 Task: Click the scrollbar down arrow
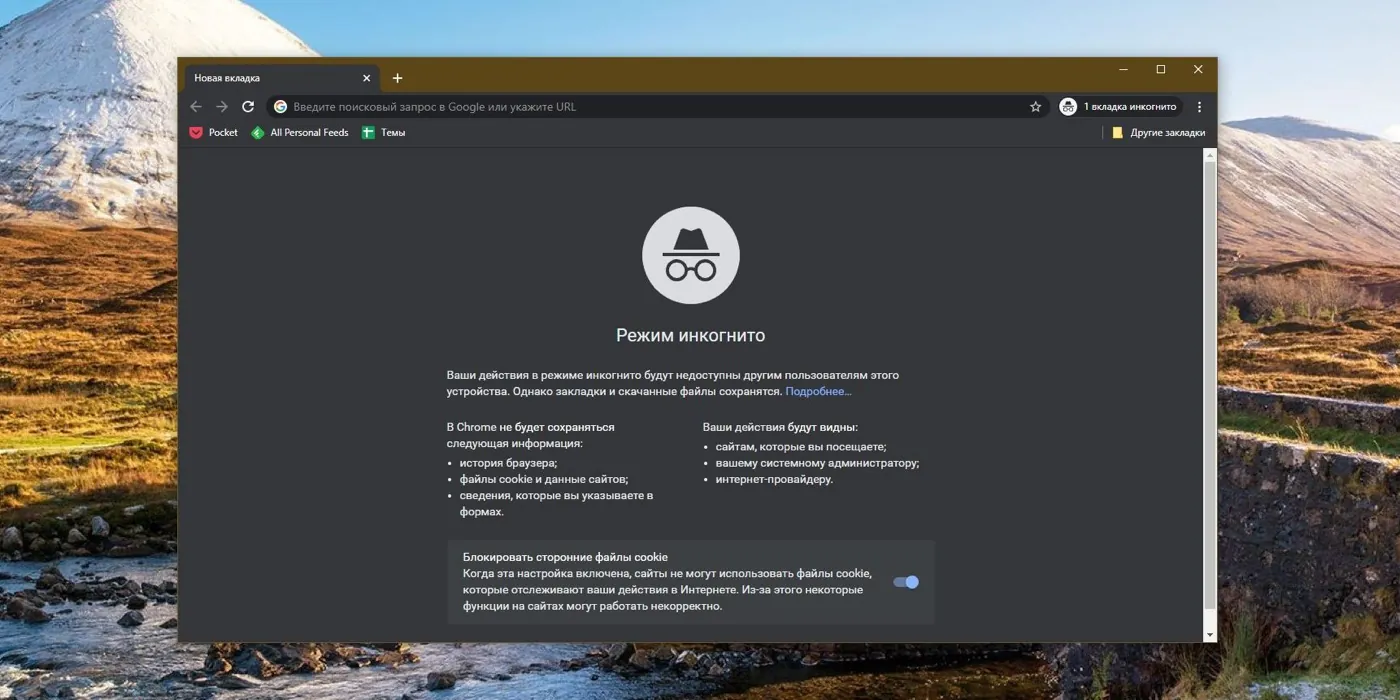pos(1210,635)
